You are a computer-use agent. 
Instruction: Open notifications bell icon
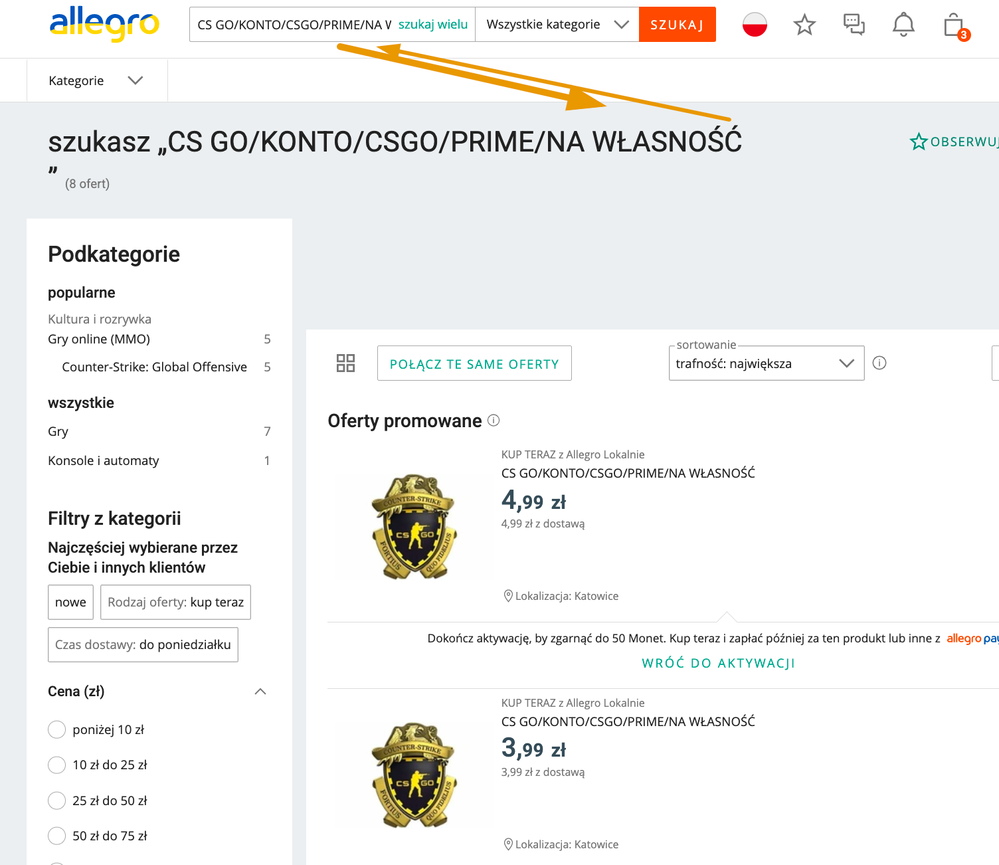(903, 25)
